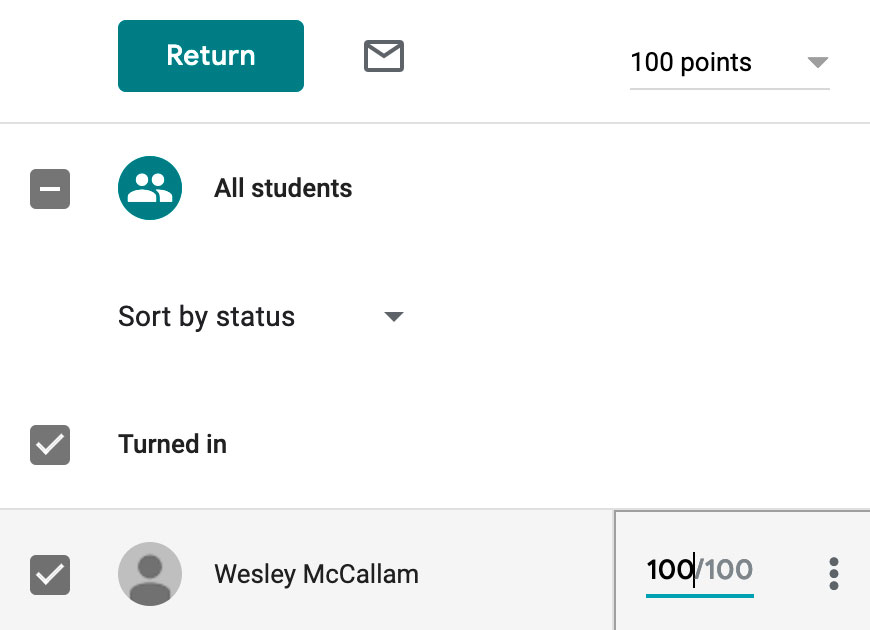Image resolution: width=870 pixels, height=630 pixels.
Task: Uncheck the Turned in group checkbox
Action: (x=50, y=444)
